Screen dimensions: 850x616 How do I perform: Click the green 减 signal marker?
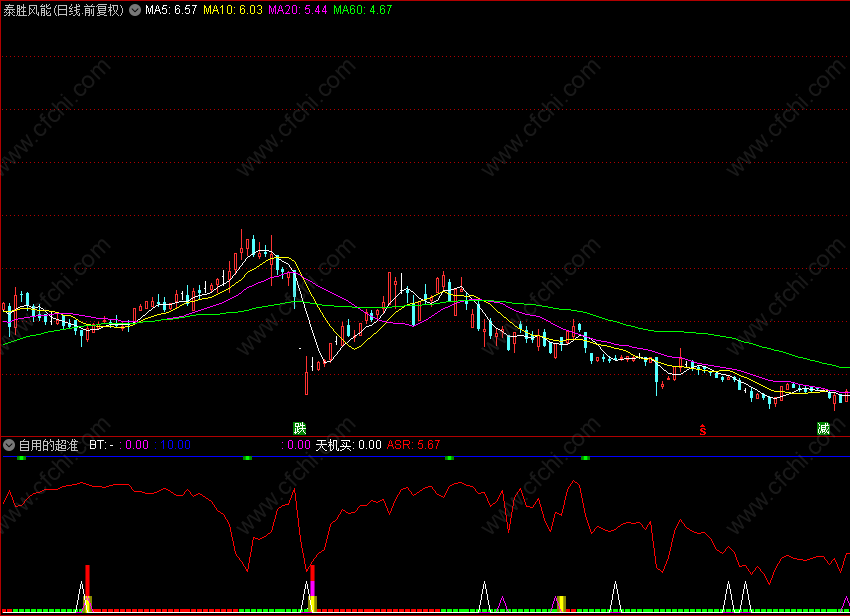[x=823, y=428]
